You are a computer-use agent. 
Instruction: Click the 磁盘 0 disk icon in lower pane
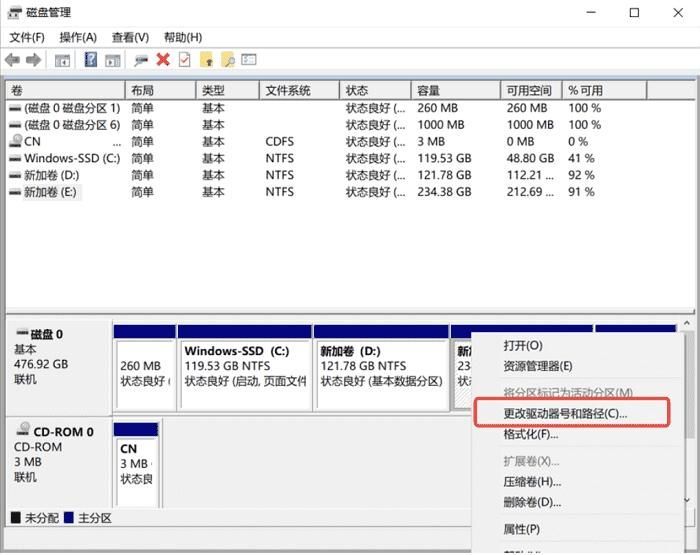(x=22, y=333)
